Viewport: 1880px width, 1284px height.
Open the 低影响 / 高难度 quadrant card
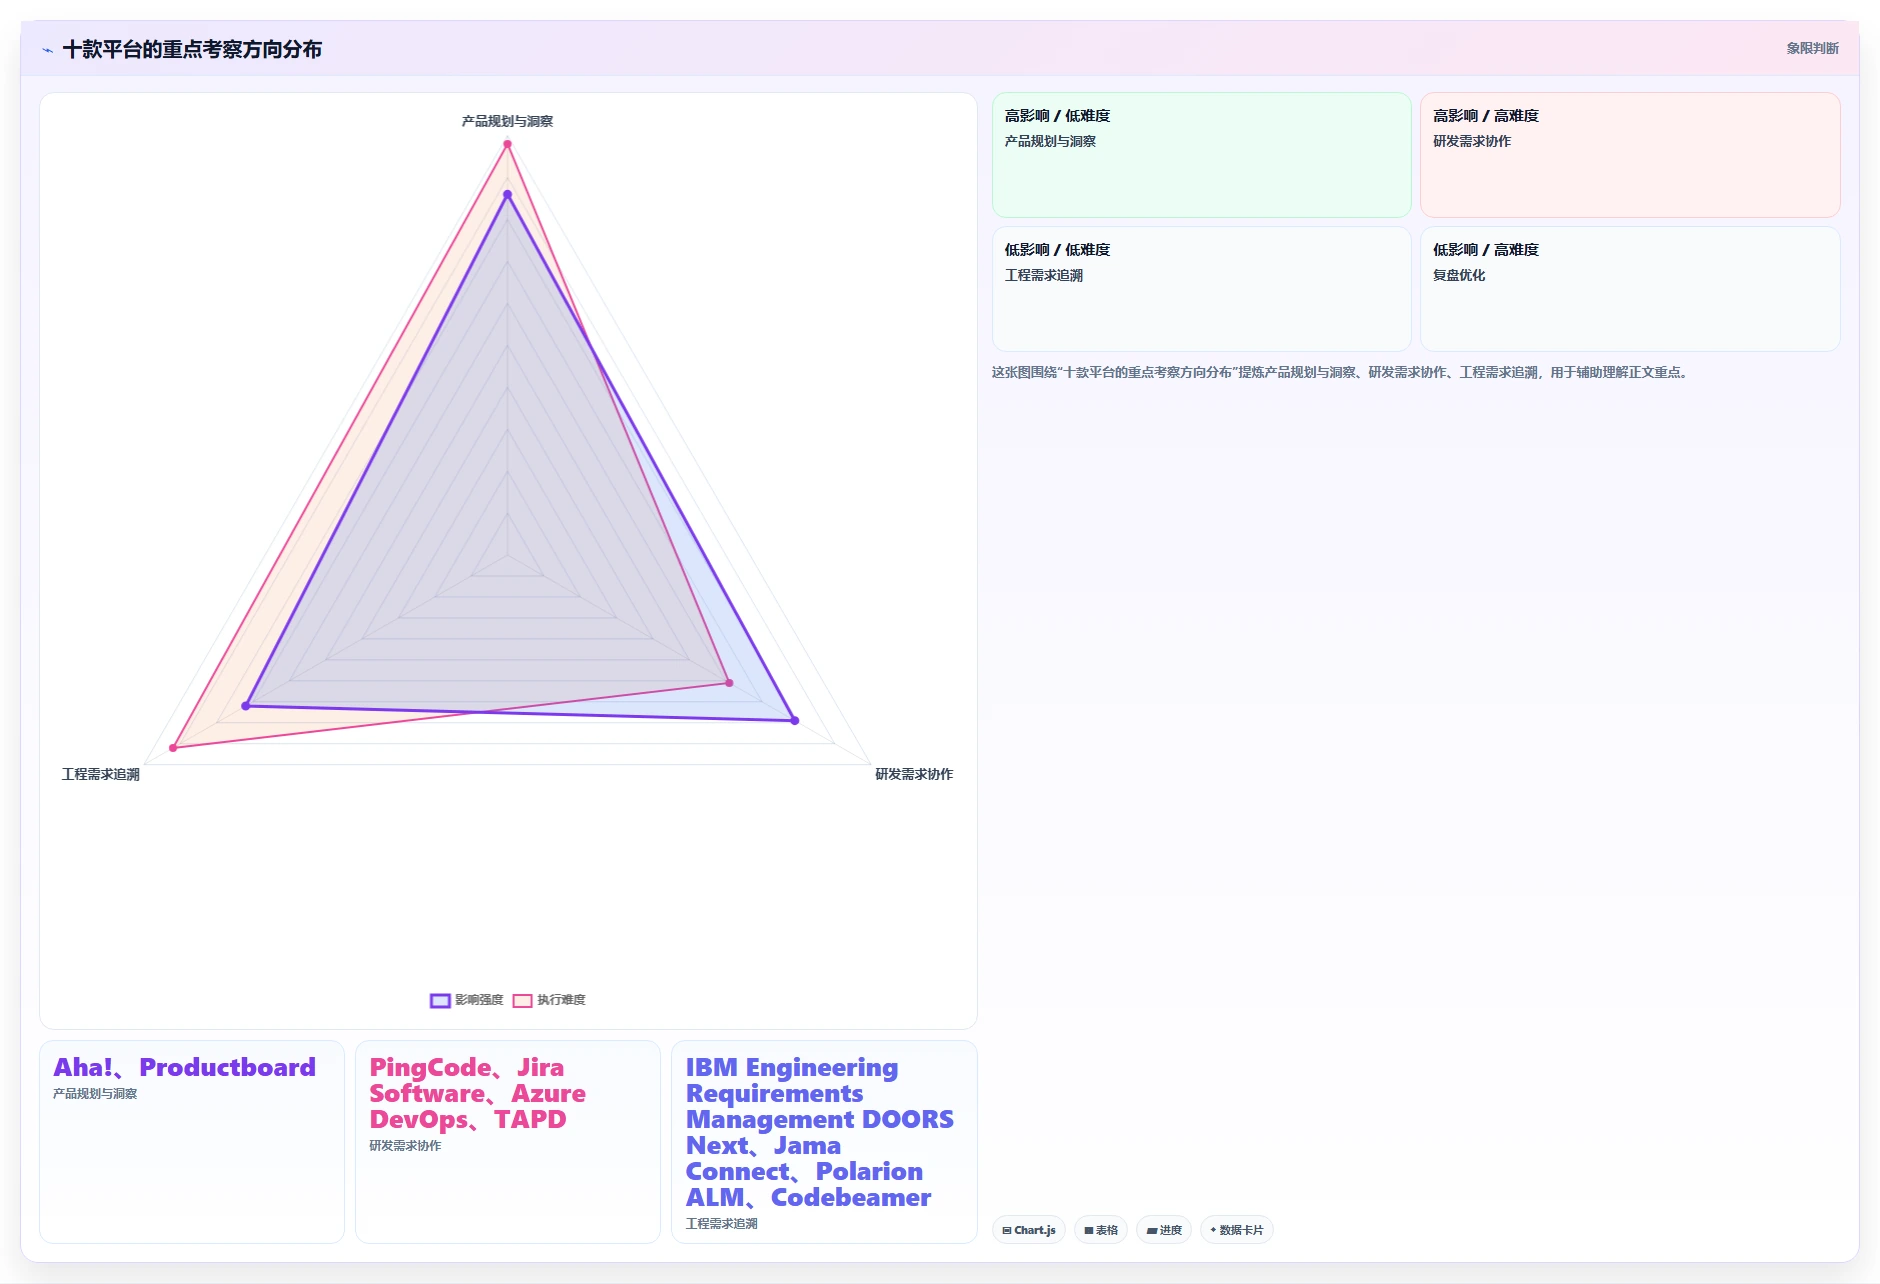click(x=1630, y=289)
